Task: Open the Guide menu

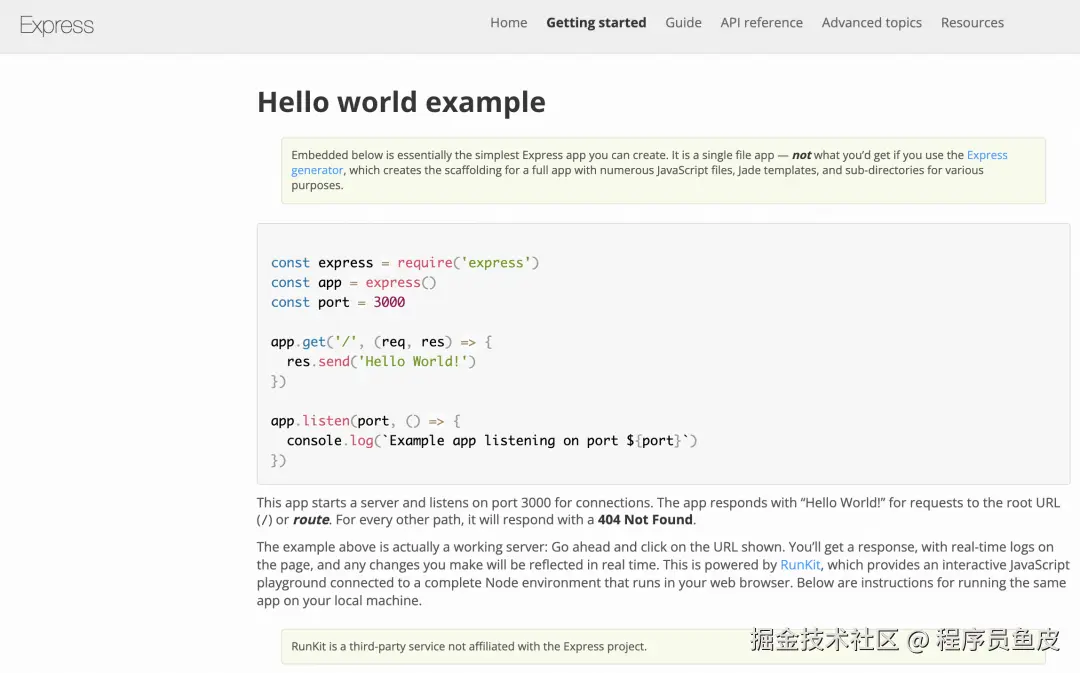Action: [x=683, y=23]
